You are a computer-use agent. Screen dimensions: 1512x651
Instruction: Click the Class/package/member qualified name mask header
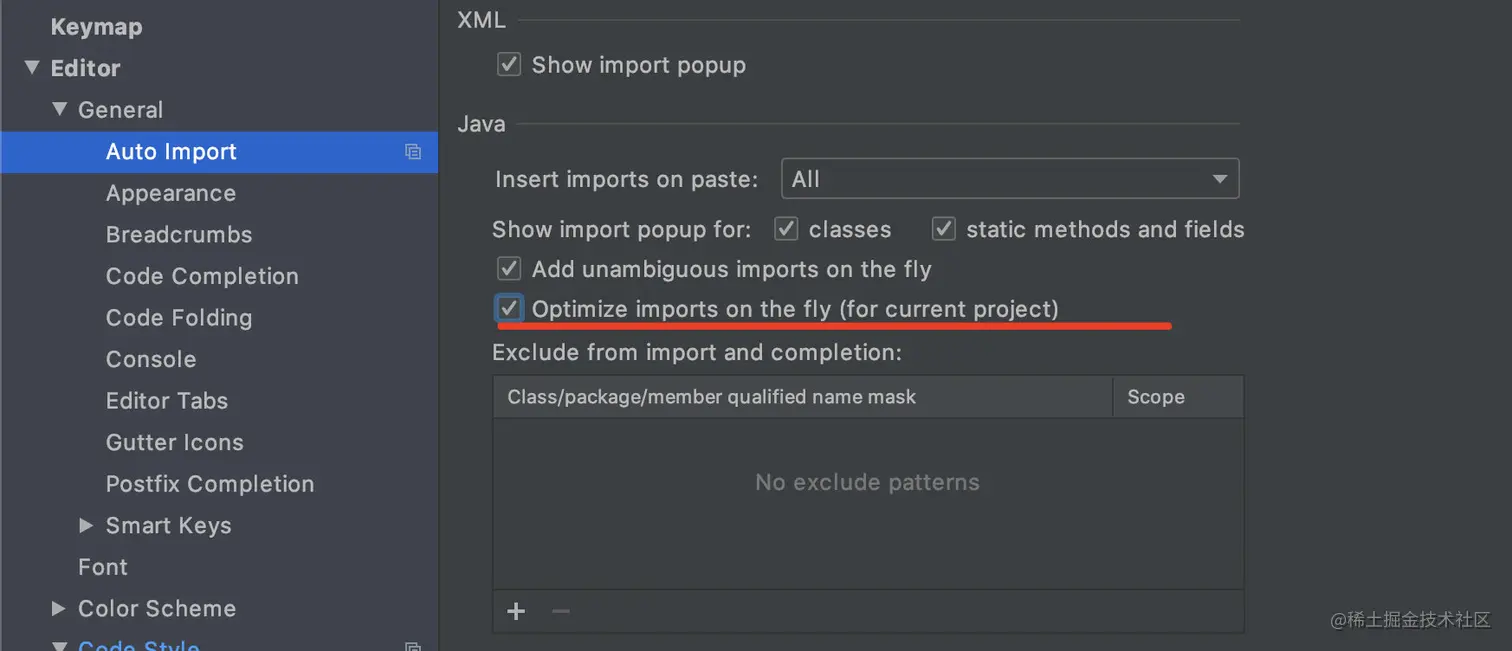[711, 397]
